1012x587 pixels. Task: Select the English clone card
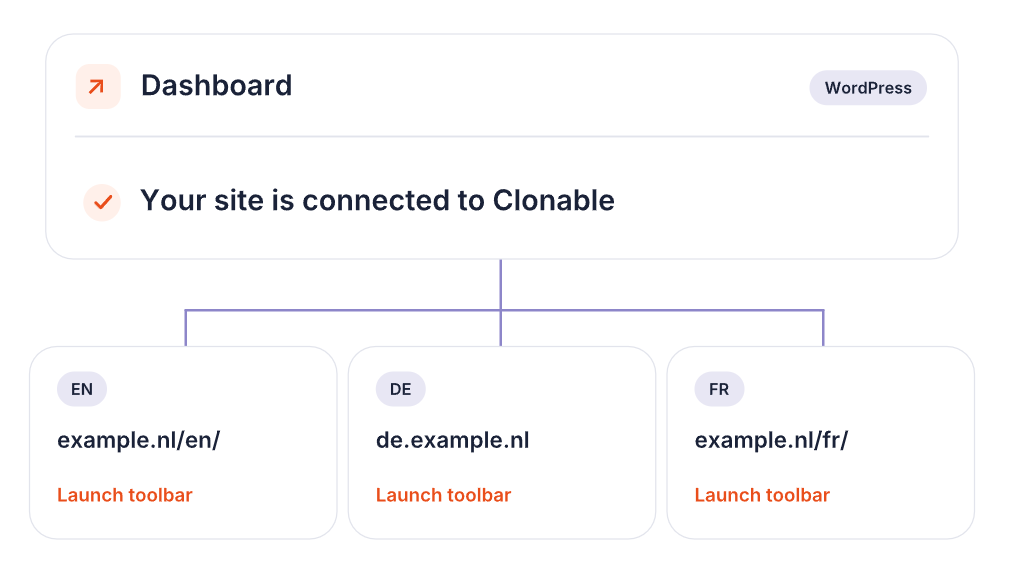pos(183,443)
